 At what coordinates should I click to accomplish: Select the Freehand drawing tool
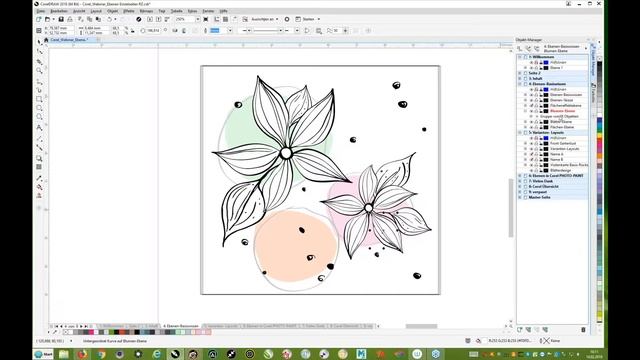[39, 81]
